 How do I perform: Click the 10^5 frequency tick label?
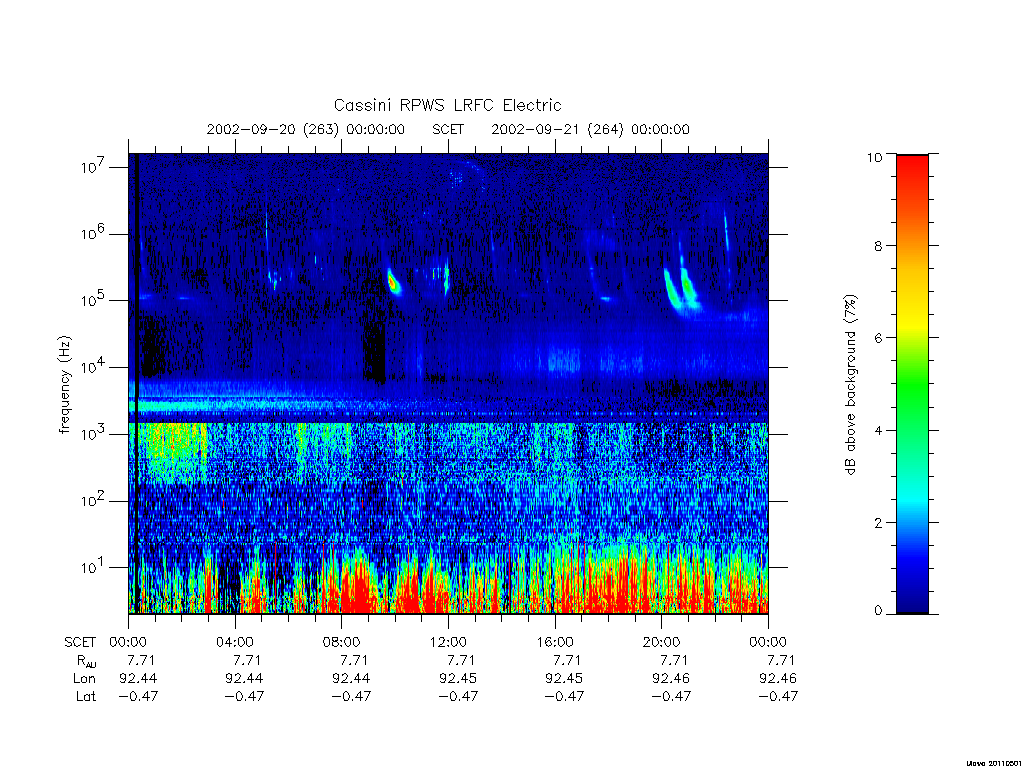(x=95, y=300)
